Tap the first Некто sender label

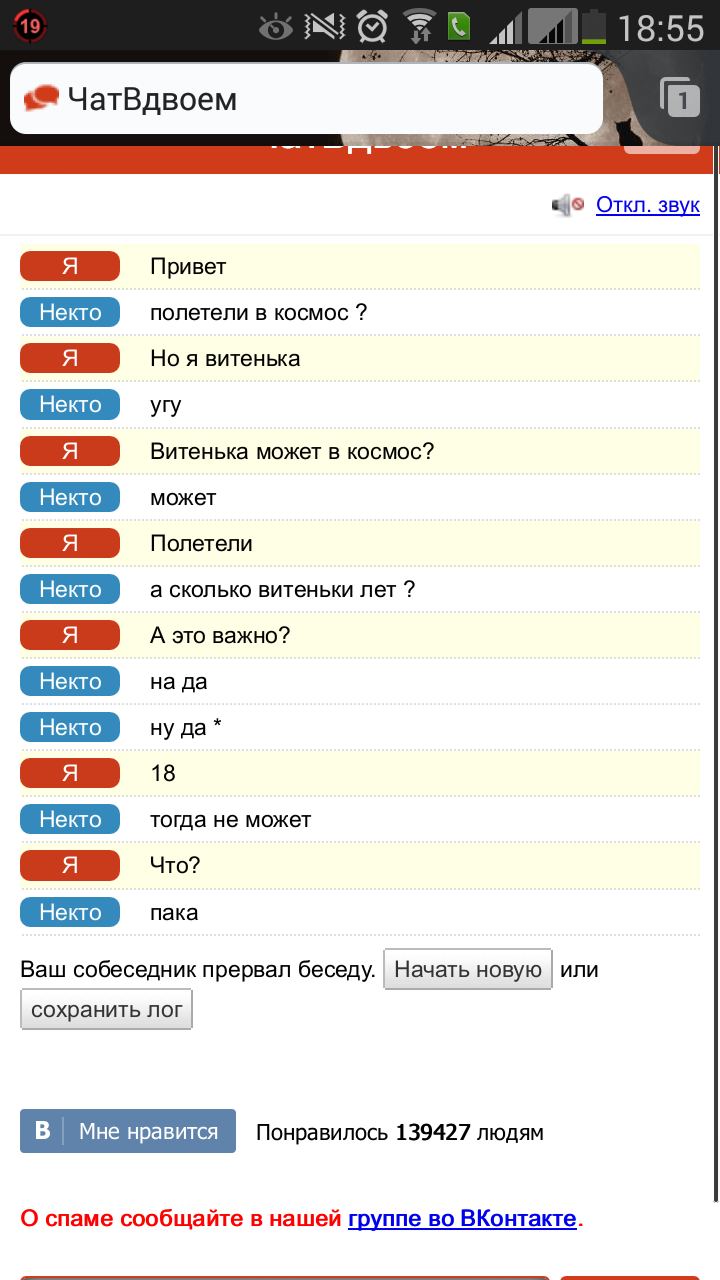[70, 312]
